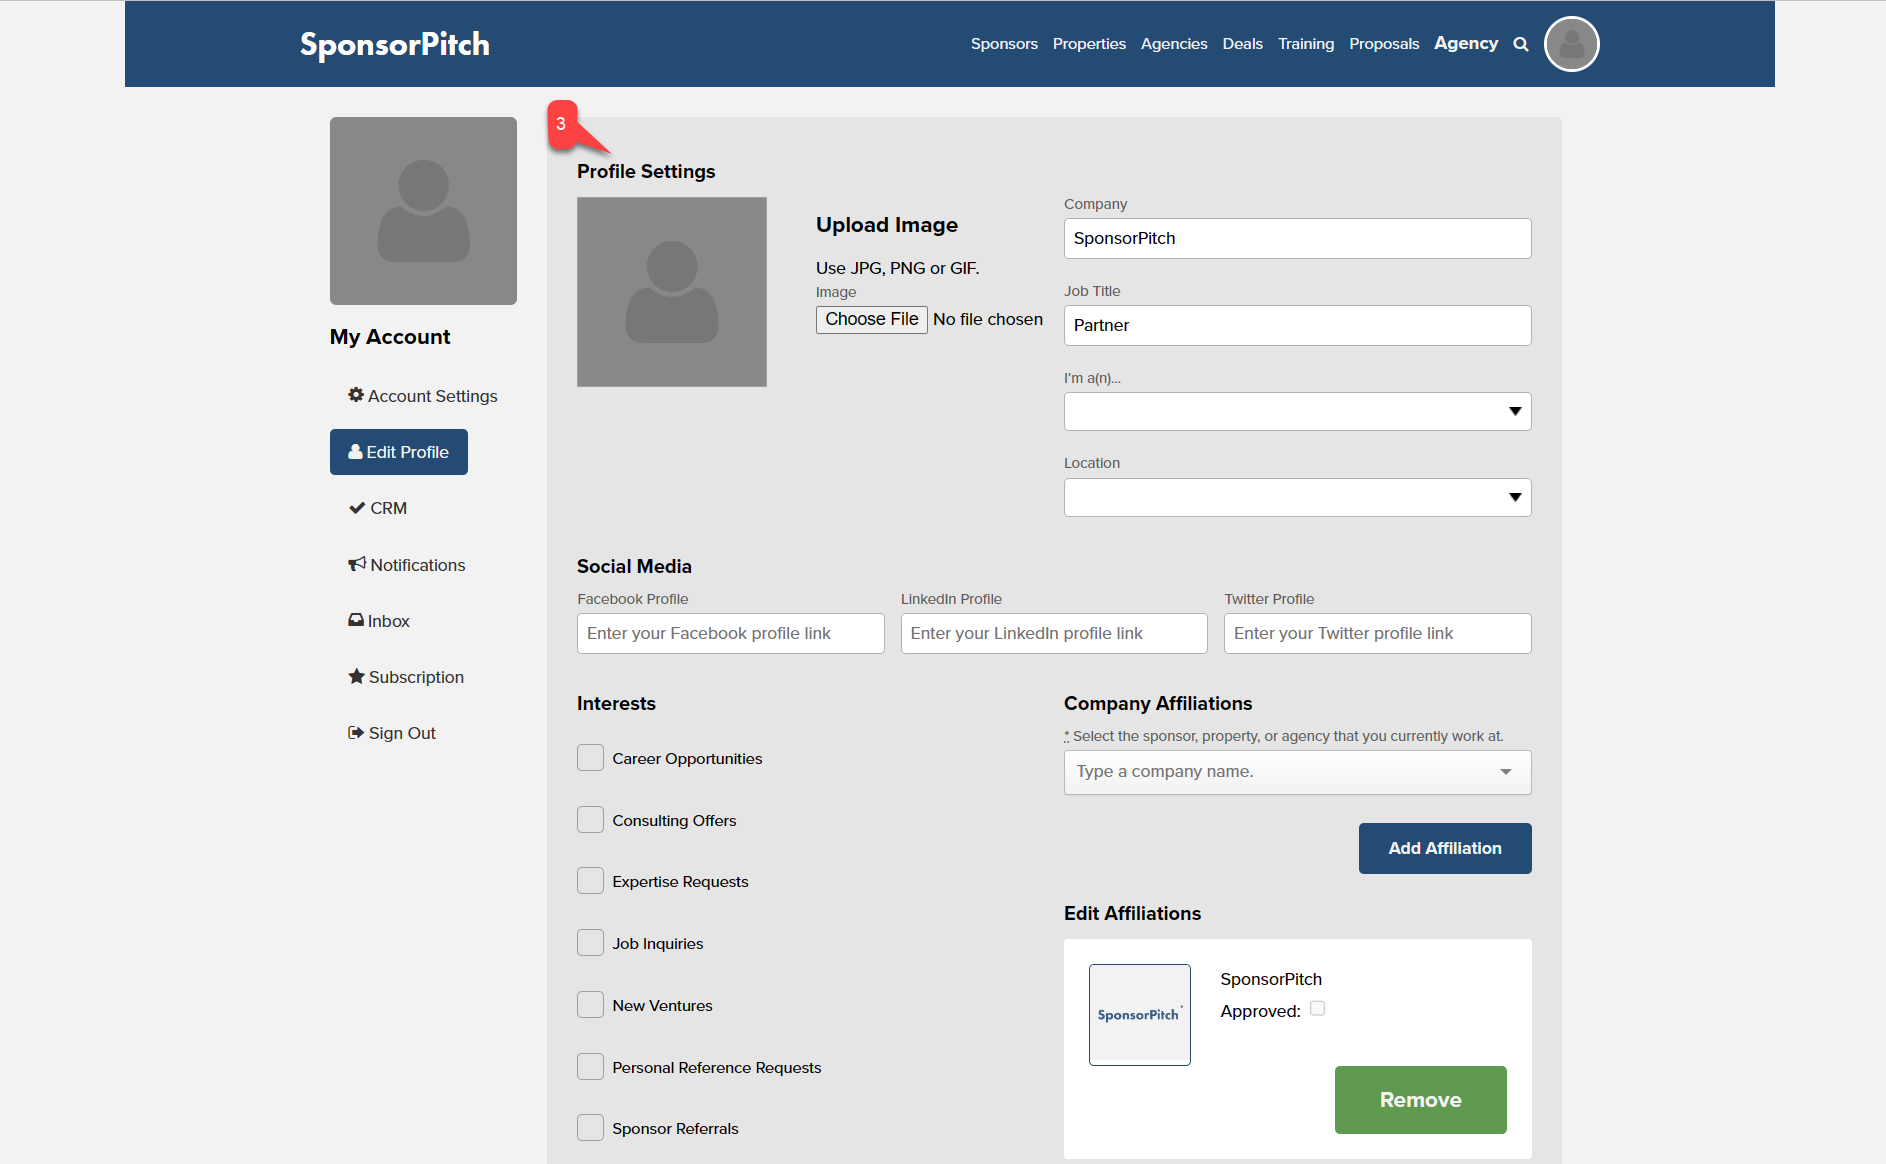The width and height of the screenshot is (1886, 1164).
Task: Go to Account Settings
Action: pyautogui.click(x=422, y=396)
